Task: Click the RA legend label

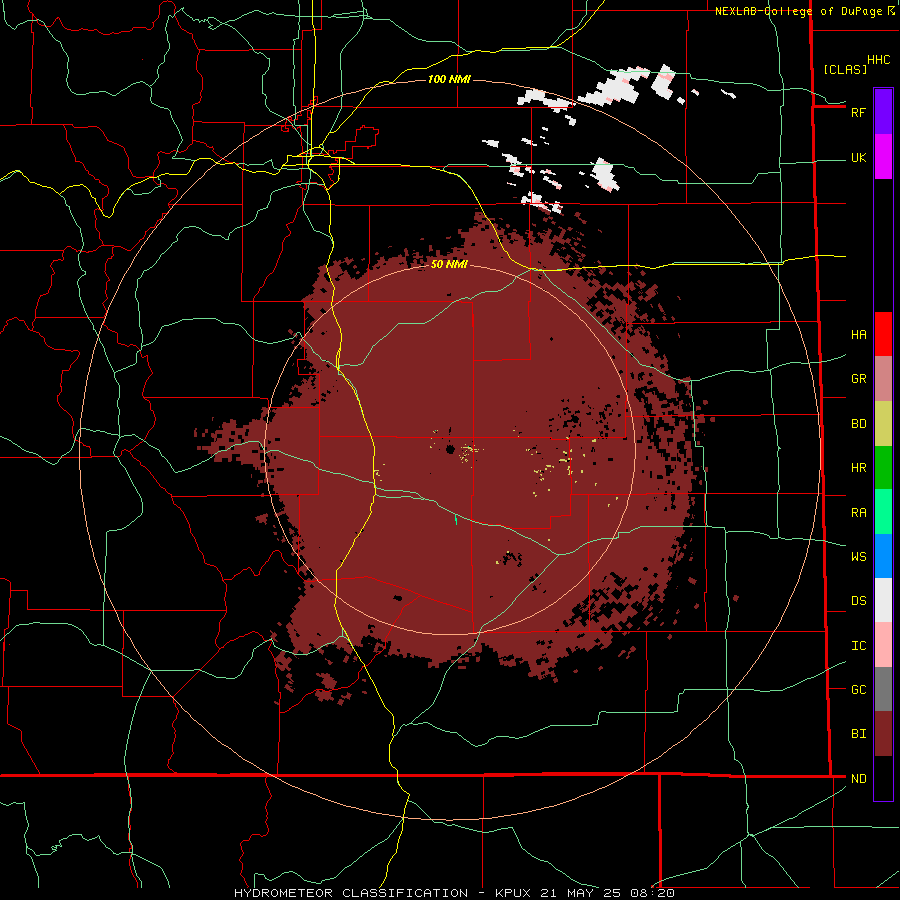Action: 858,513
